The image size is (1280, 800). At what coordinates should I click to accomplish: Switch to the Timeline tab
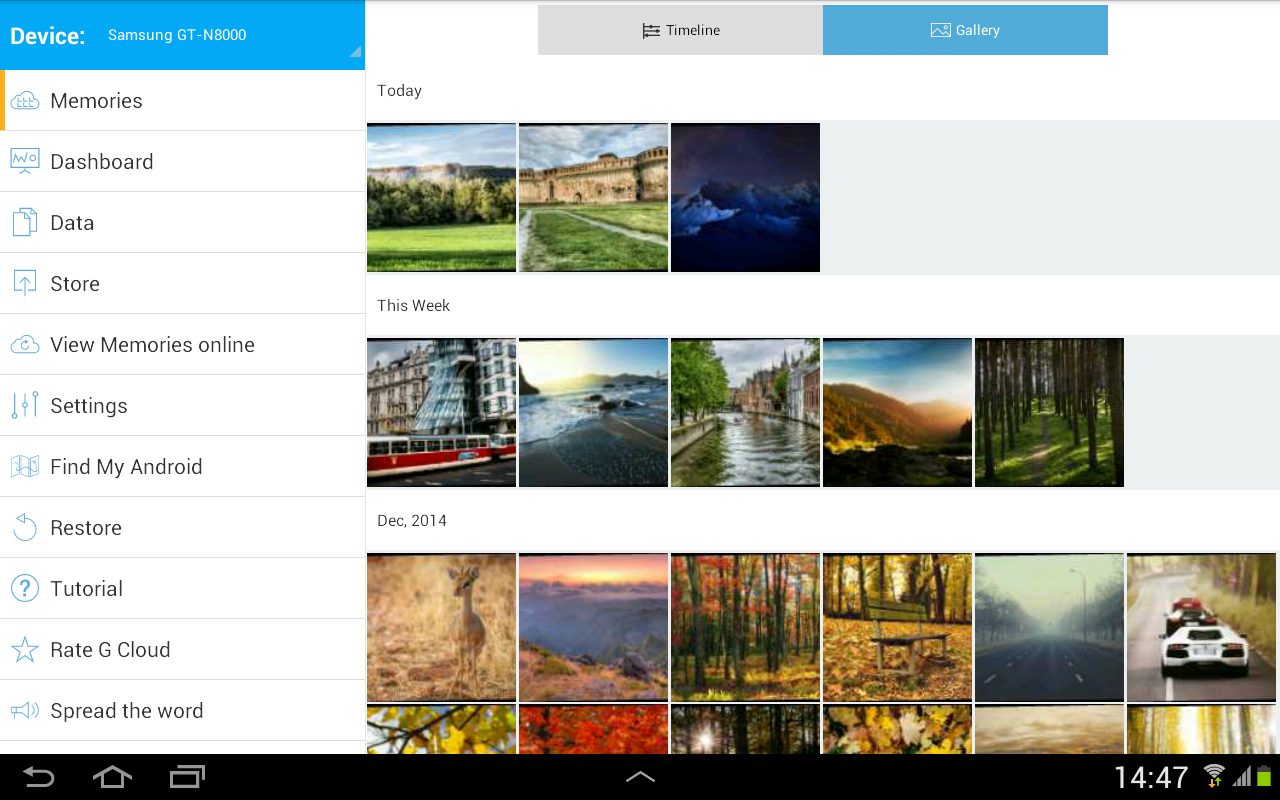click(680, 30)
